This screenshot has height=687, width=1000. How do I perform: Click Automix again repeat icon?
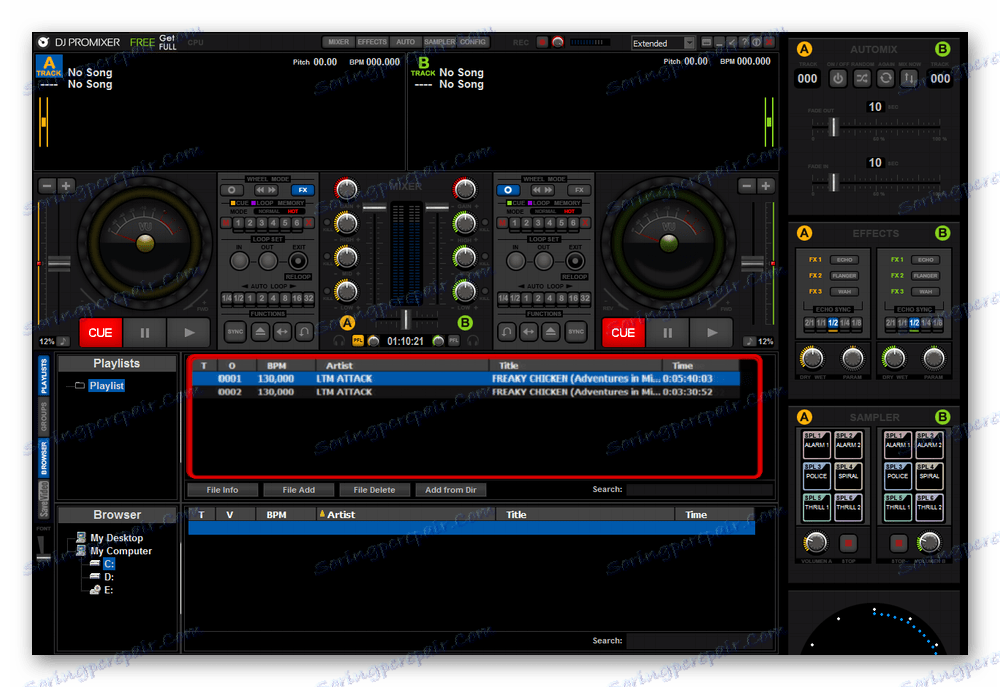(x=885, y=78)
